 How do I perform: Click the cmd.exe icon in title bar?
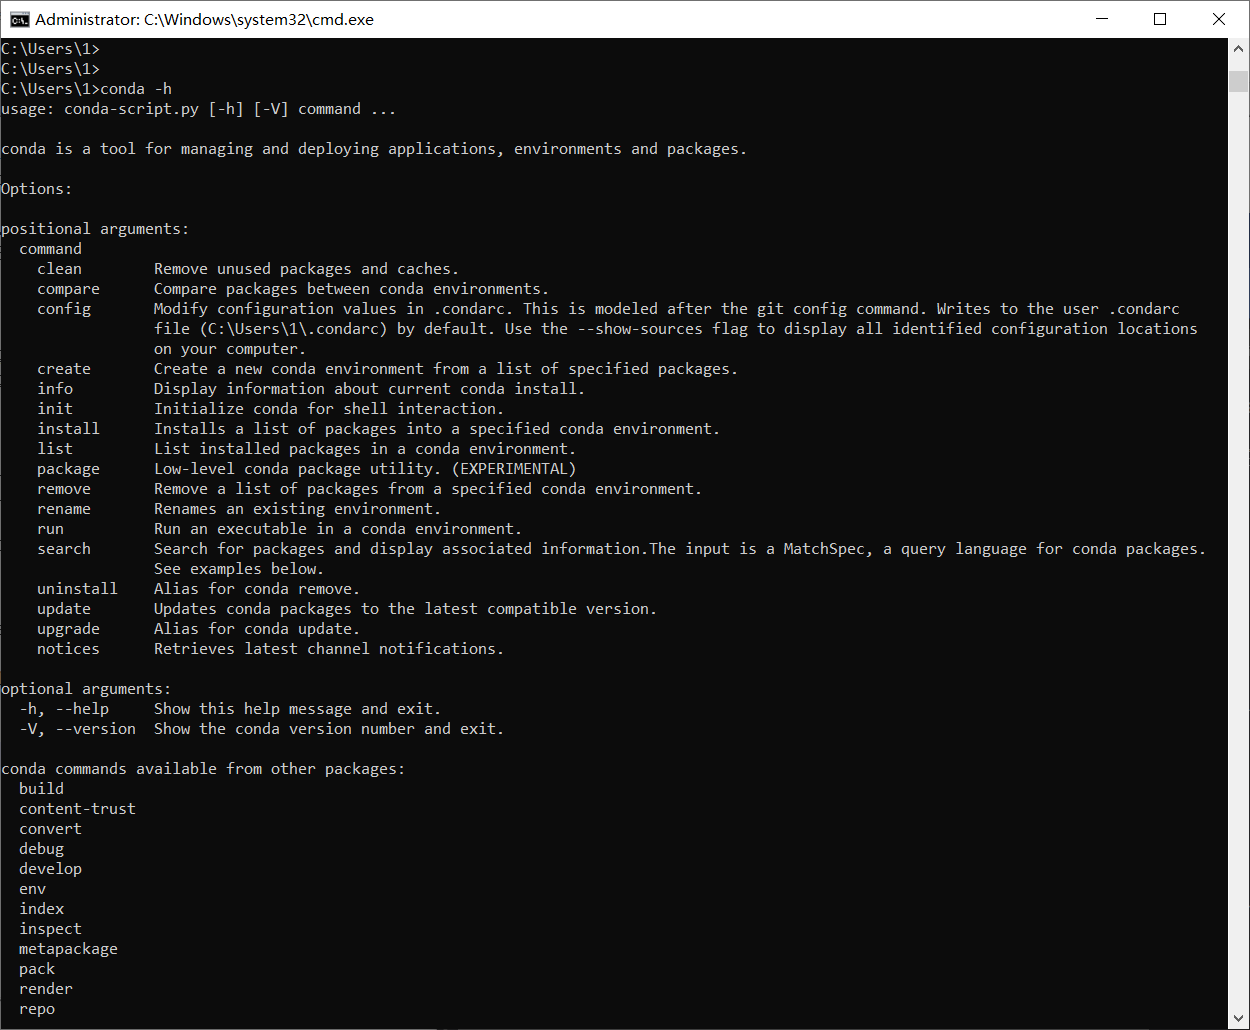pos(19,19)
